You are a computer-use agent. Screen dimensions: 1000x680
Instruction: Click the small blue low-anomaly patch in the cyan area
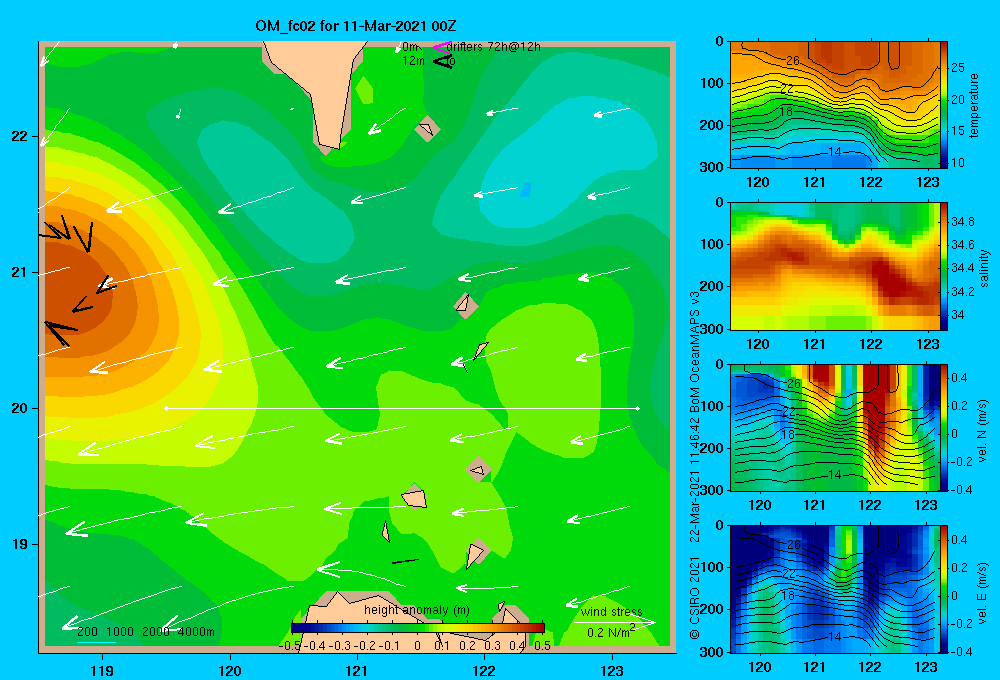525,189
